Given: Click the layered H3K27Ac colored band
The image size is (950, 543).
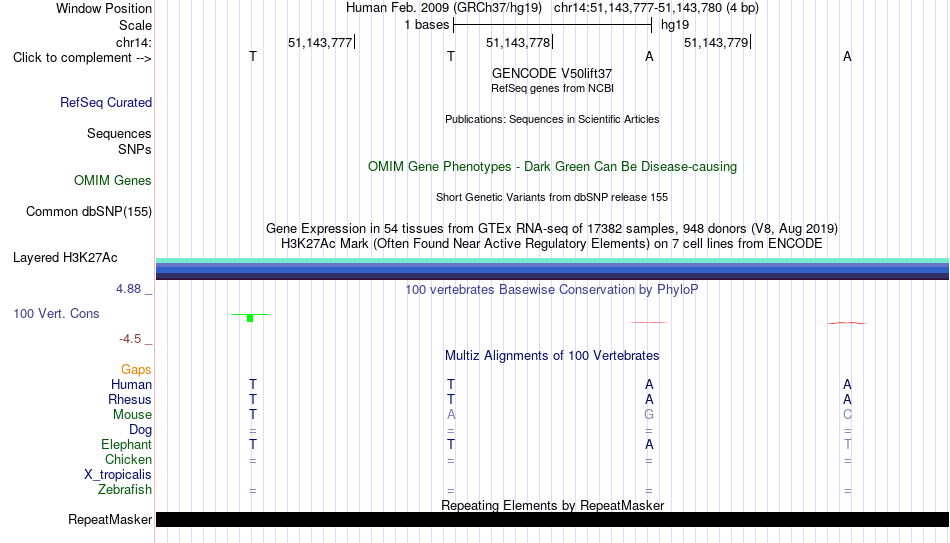Looking at the screenshot, I should 552,268.
